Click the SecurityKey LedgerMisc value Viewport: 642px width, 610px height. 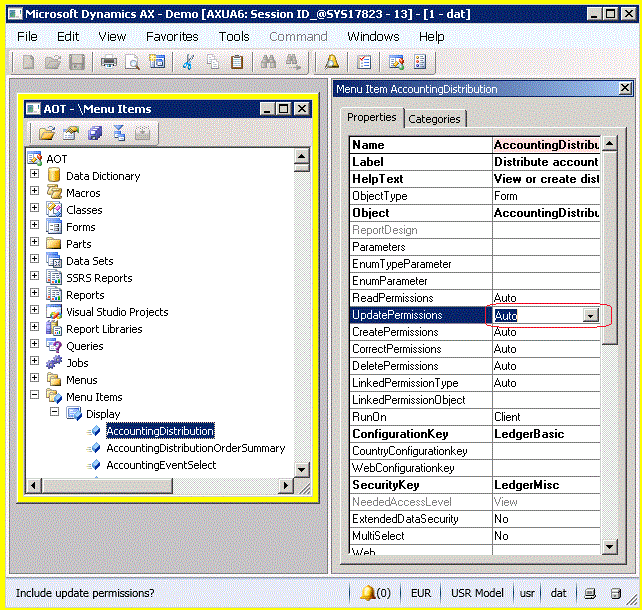tap(546, 485)
